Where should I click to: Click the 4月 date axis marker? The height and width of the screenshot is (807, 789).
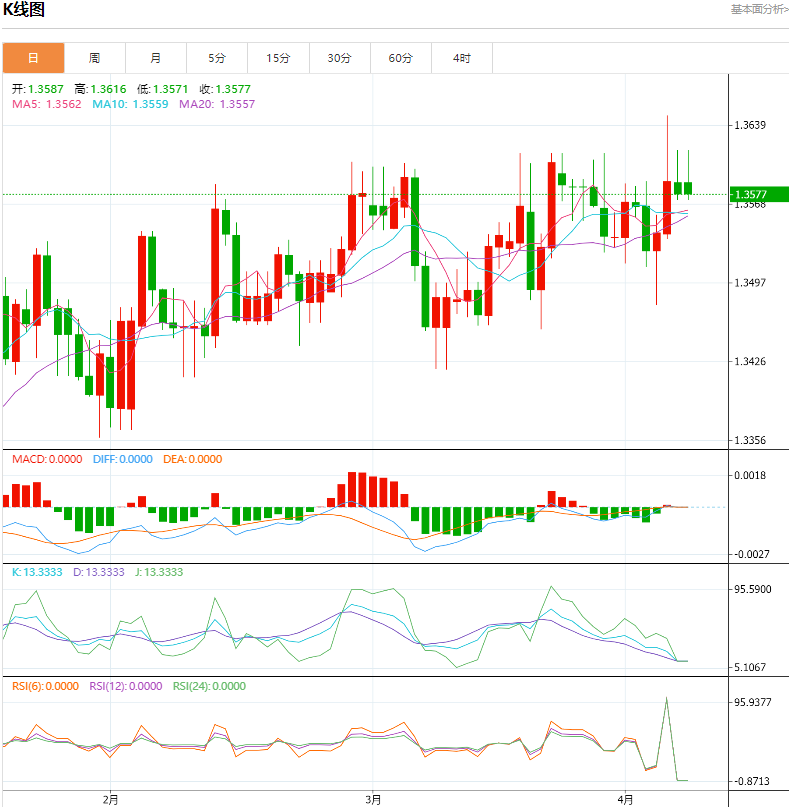point(626,799)
